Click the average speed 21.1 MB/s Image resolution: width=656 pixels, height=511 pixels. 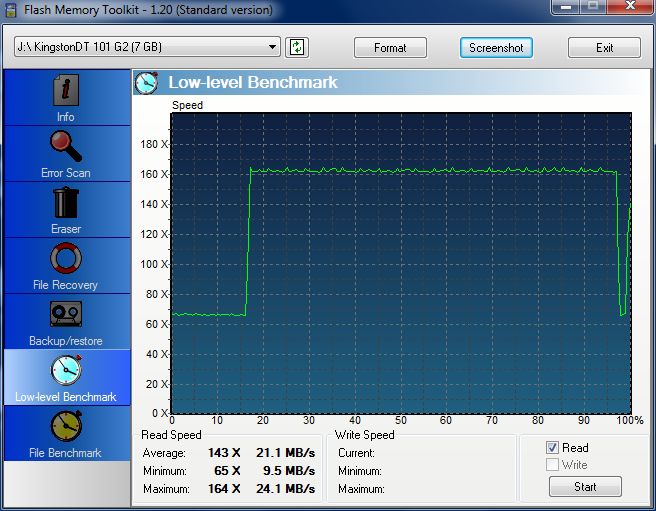[x=285, y=452]
